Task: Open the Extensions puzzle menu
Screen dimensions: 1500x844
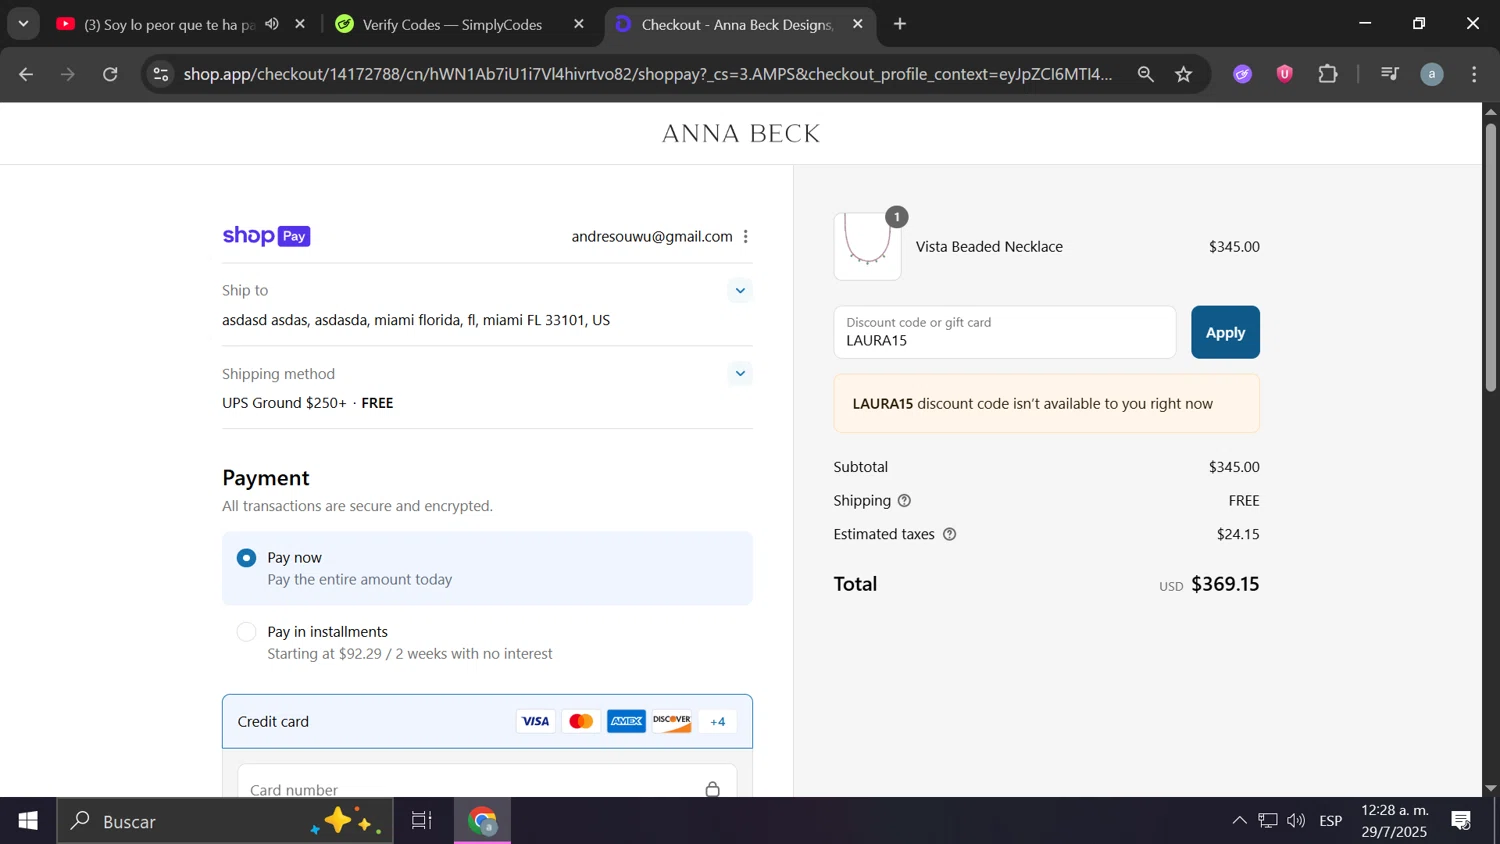Action: pos(1328,74)
